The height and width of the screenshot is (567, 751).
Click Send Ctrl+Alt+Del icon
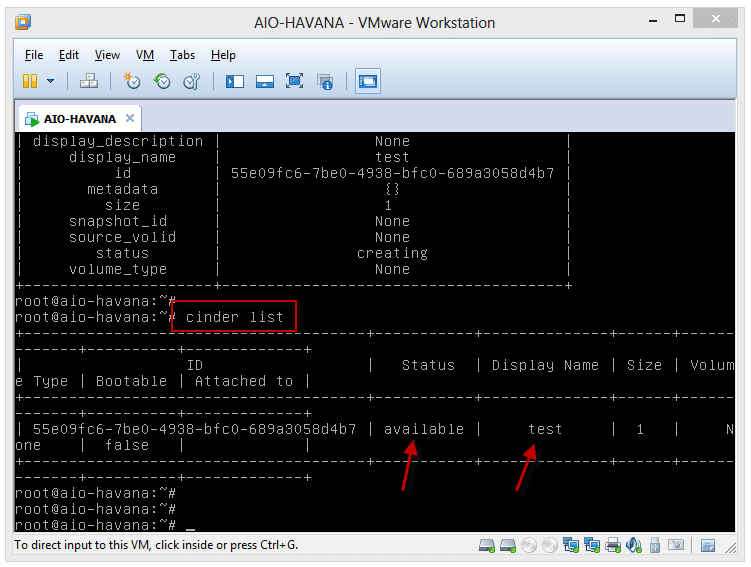[88, 81]
